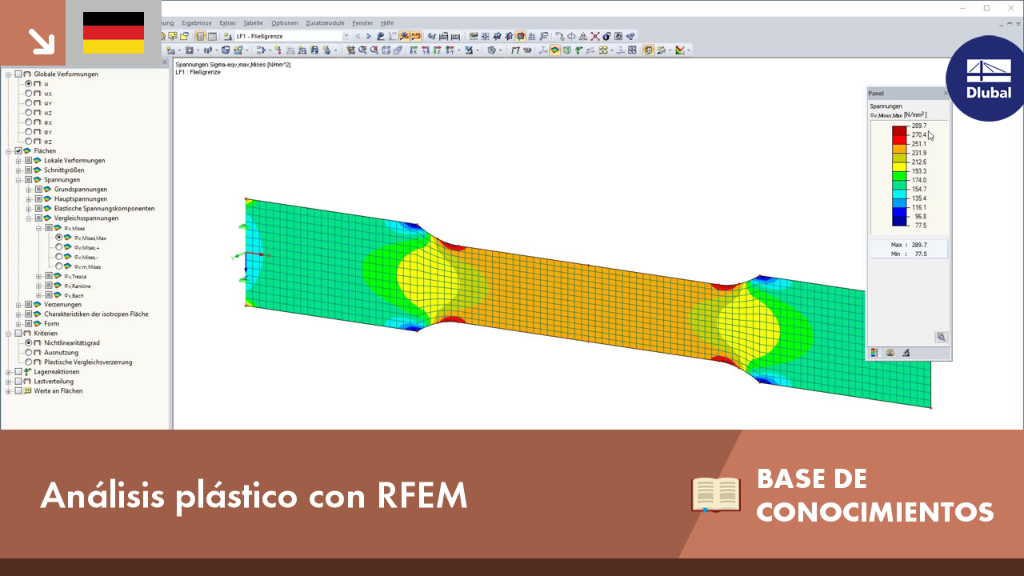Toggle the highlighted surface results display icon
The height and width of the screenshot is (576, 1024).
(554, 50)
